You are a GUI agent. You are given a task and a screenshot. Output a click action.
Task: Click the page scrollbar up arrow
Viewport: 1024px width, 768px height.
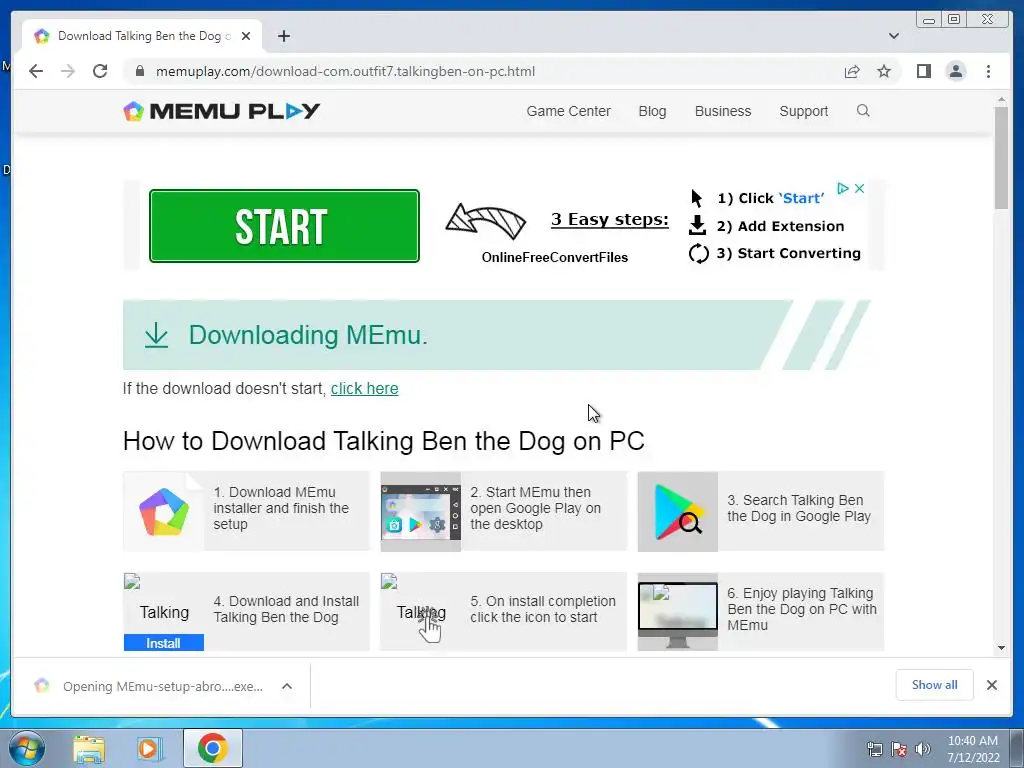click(1001, 99)
